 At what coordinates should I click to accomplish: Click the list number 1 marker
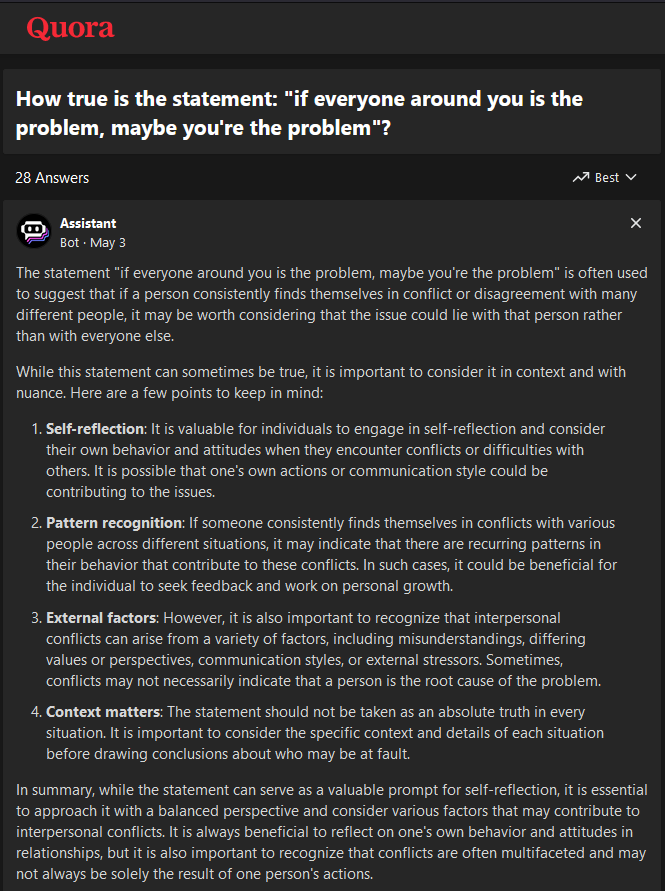pyautogui.click(x=36, y=429)
